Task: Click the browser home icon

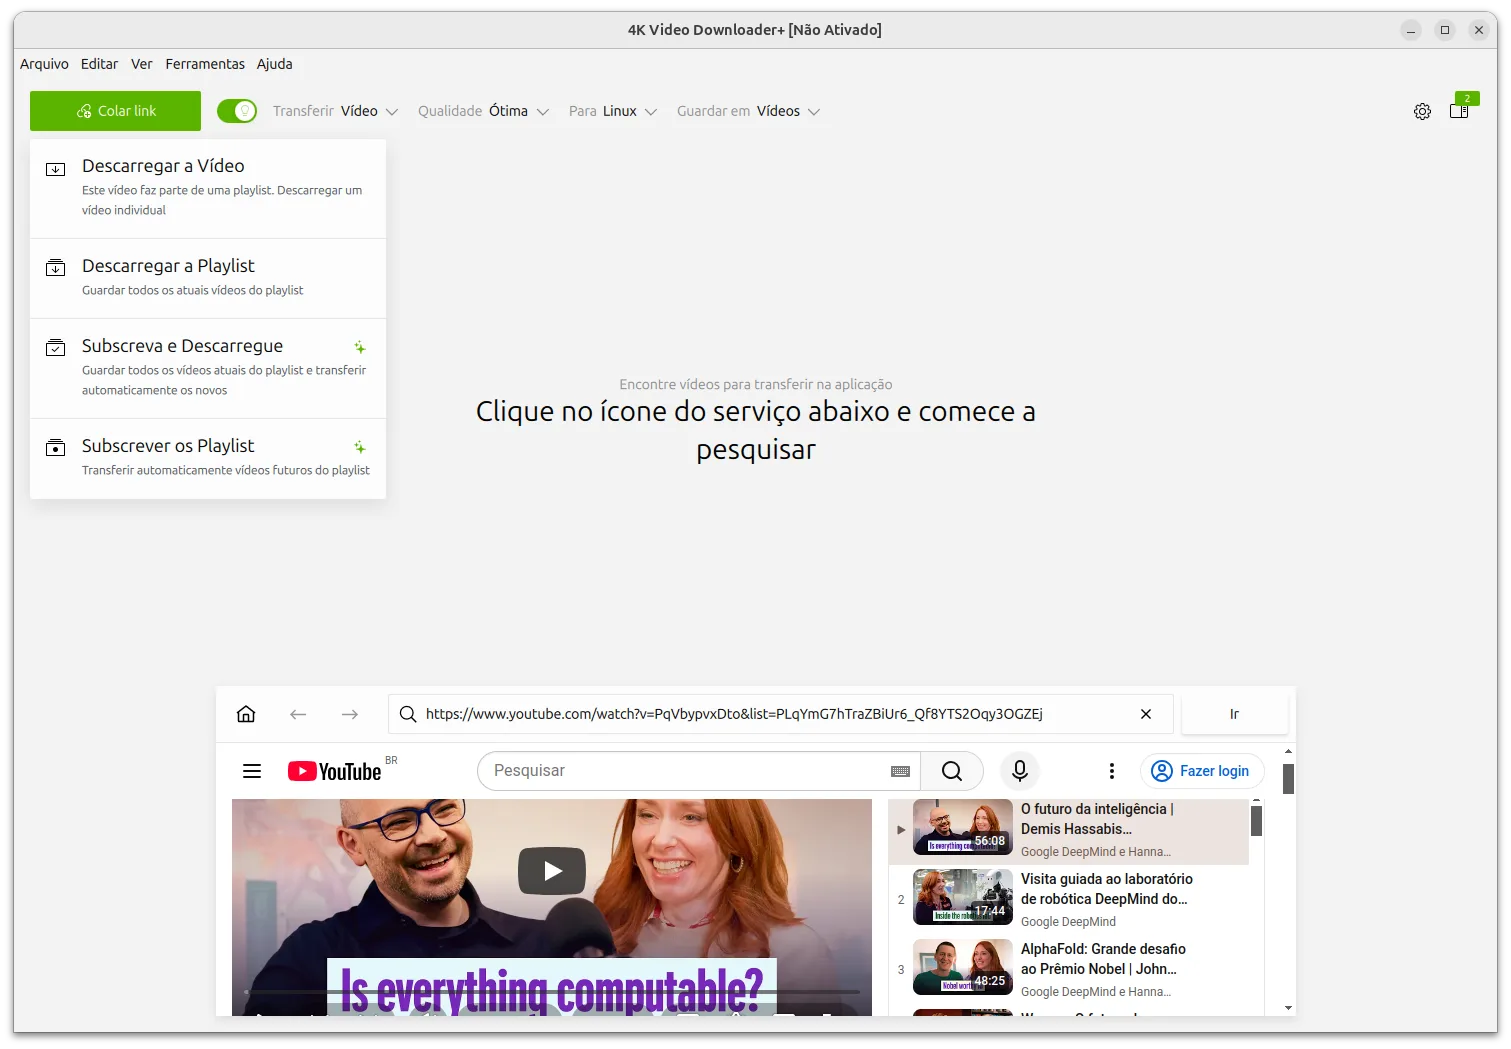Action: (246, 714)
